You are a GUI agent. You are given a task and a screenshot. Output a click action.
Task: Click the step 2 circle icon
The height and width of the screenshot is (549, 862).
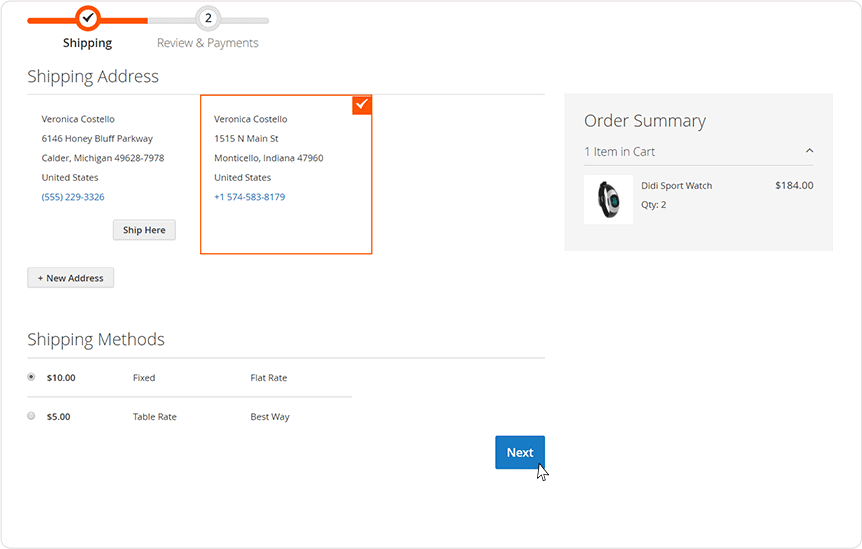pos(208,18)
